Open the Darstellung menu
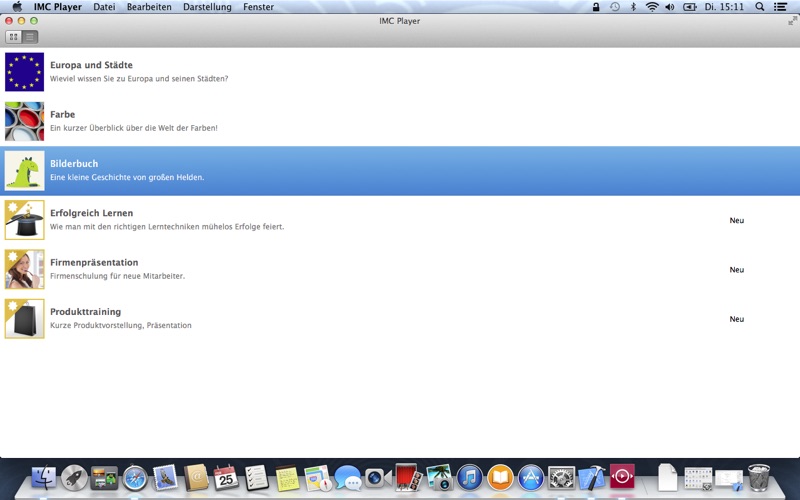Image resolution: width=800 pixels, height=500 pixels. pyautogui.click(x=207, y=7)
